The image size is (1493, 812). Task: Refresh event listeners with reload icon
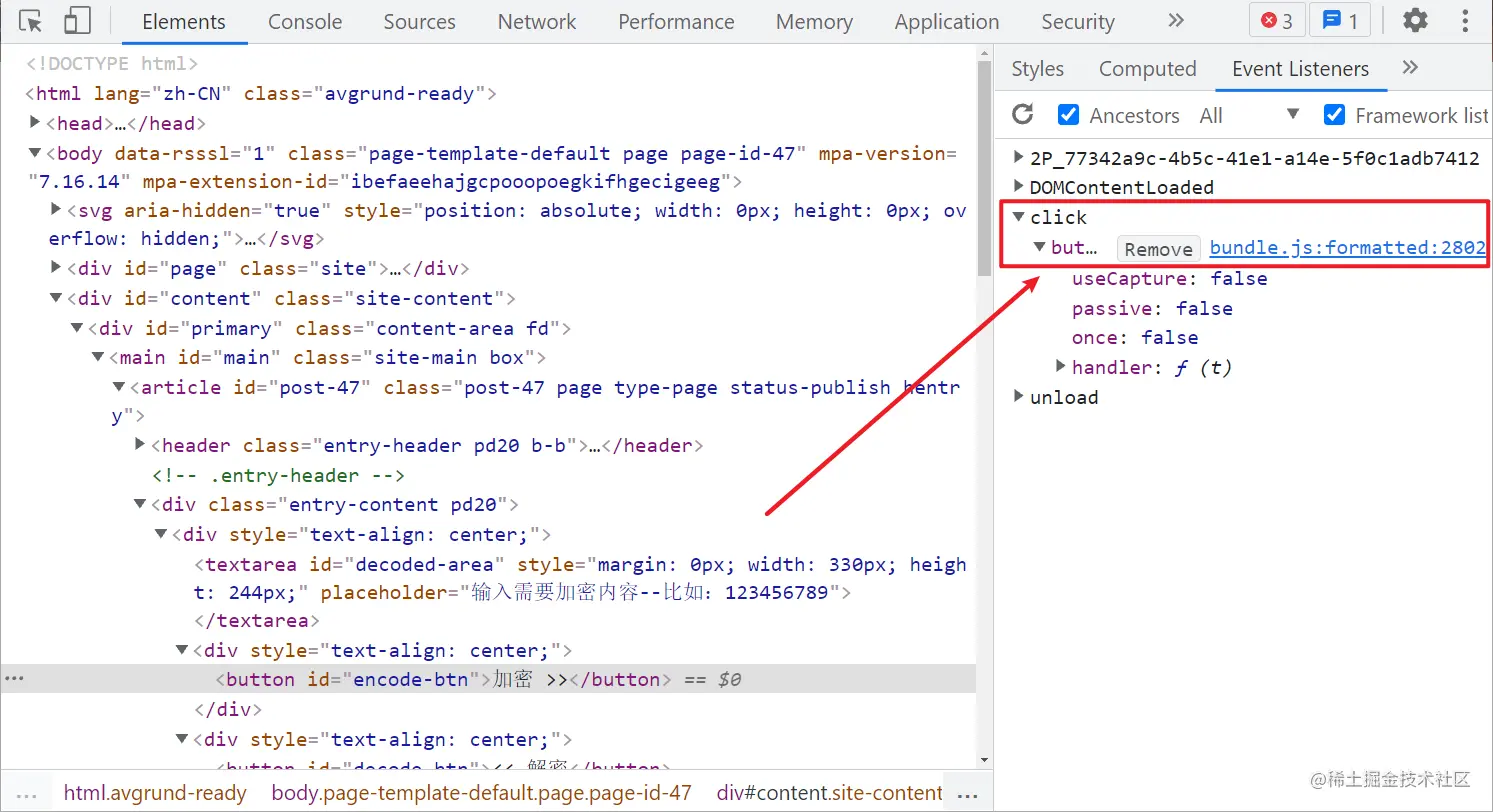tap(1023, 115)
